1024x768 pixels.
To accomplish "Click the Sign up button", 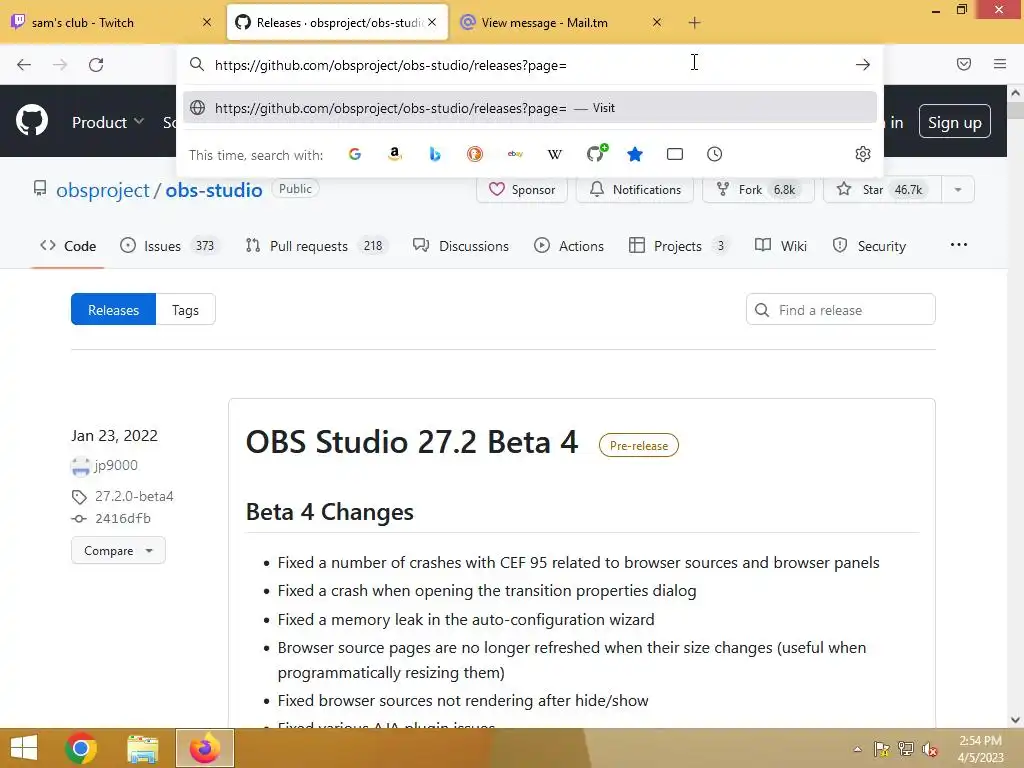I will [954, 122].
